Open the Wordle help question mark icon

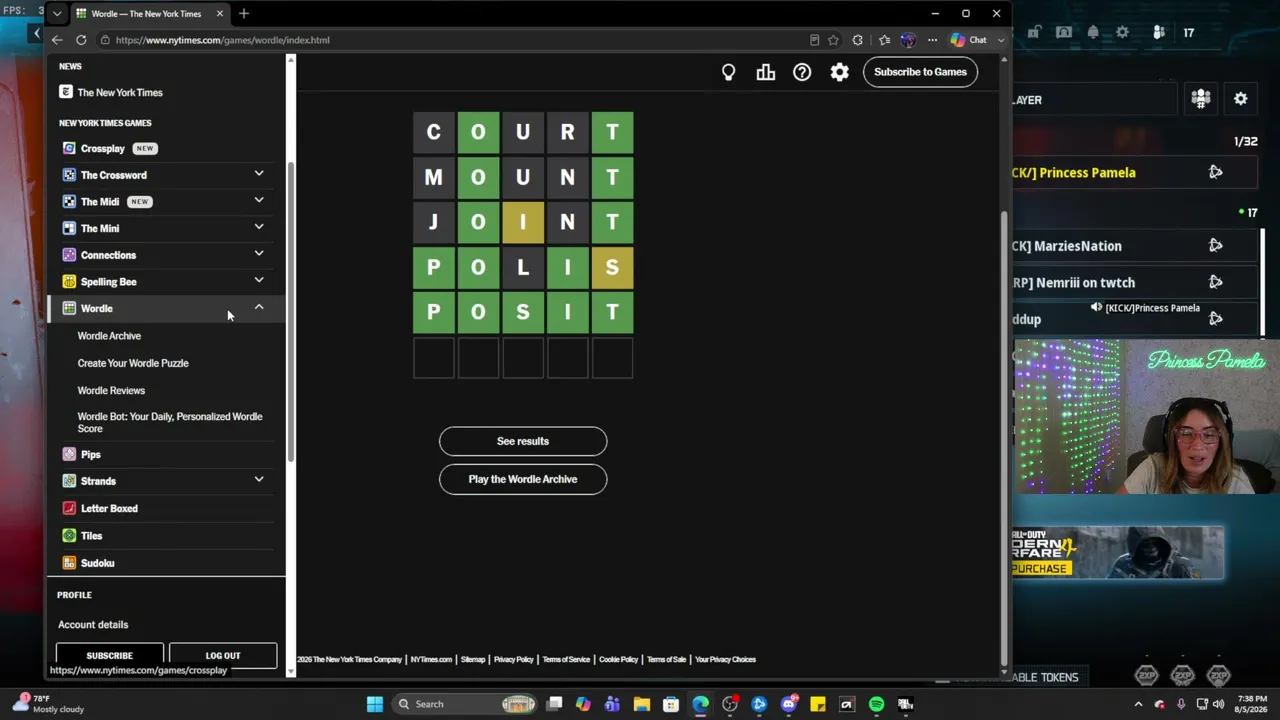point(802,72)
